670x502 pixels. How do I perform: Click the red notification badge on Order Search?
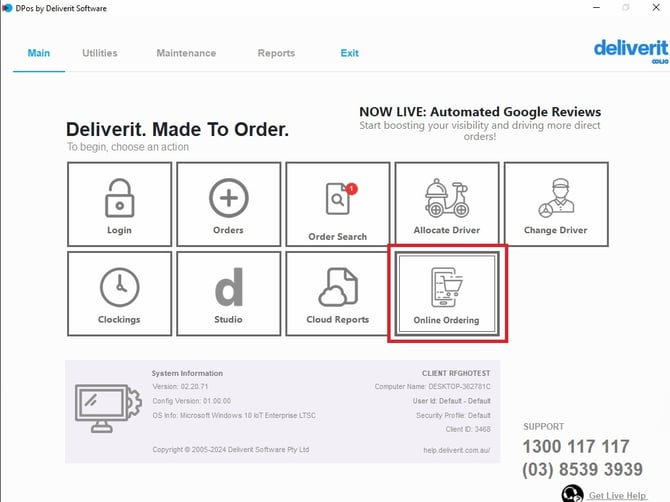352,188
